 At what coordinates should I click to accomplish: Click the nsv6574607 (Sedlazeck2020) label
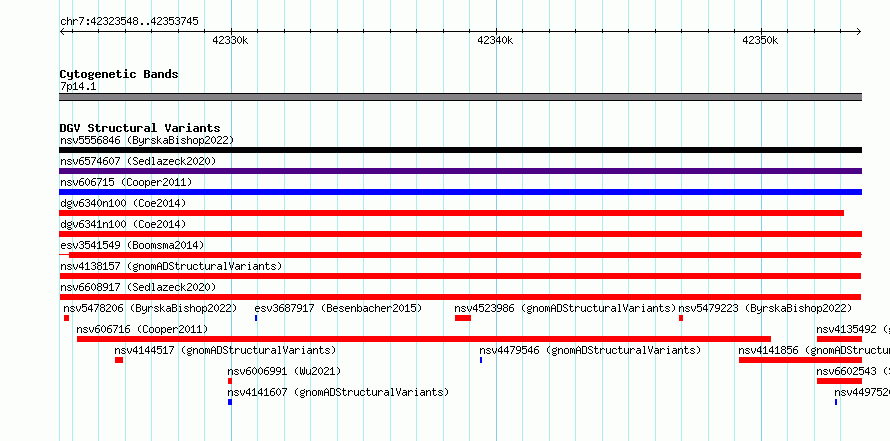tap(138, 161)
